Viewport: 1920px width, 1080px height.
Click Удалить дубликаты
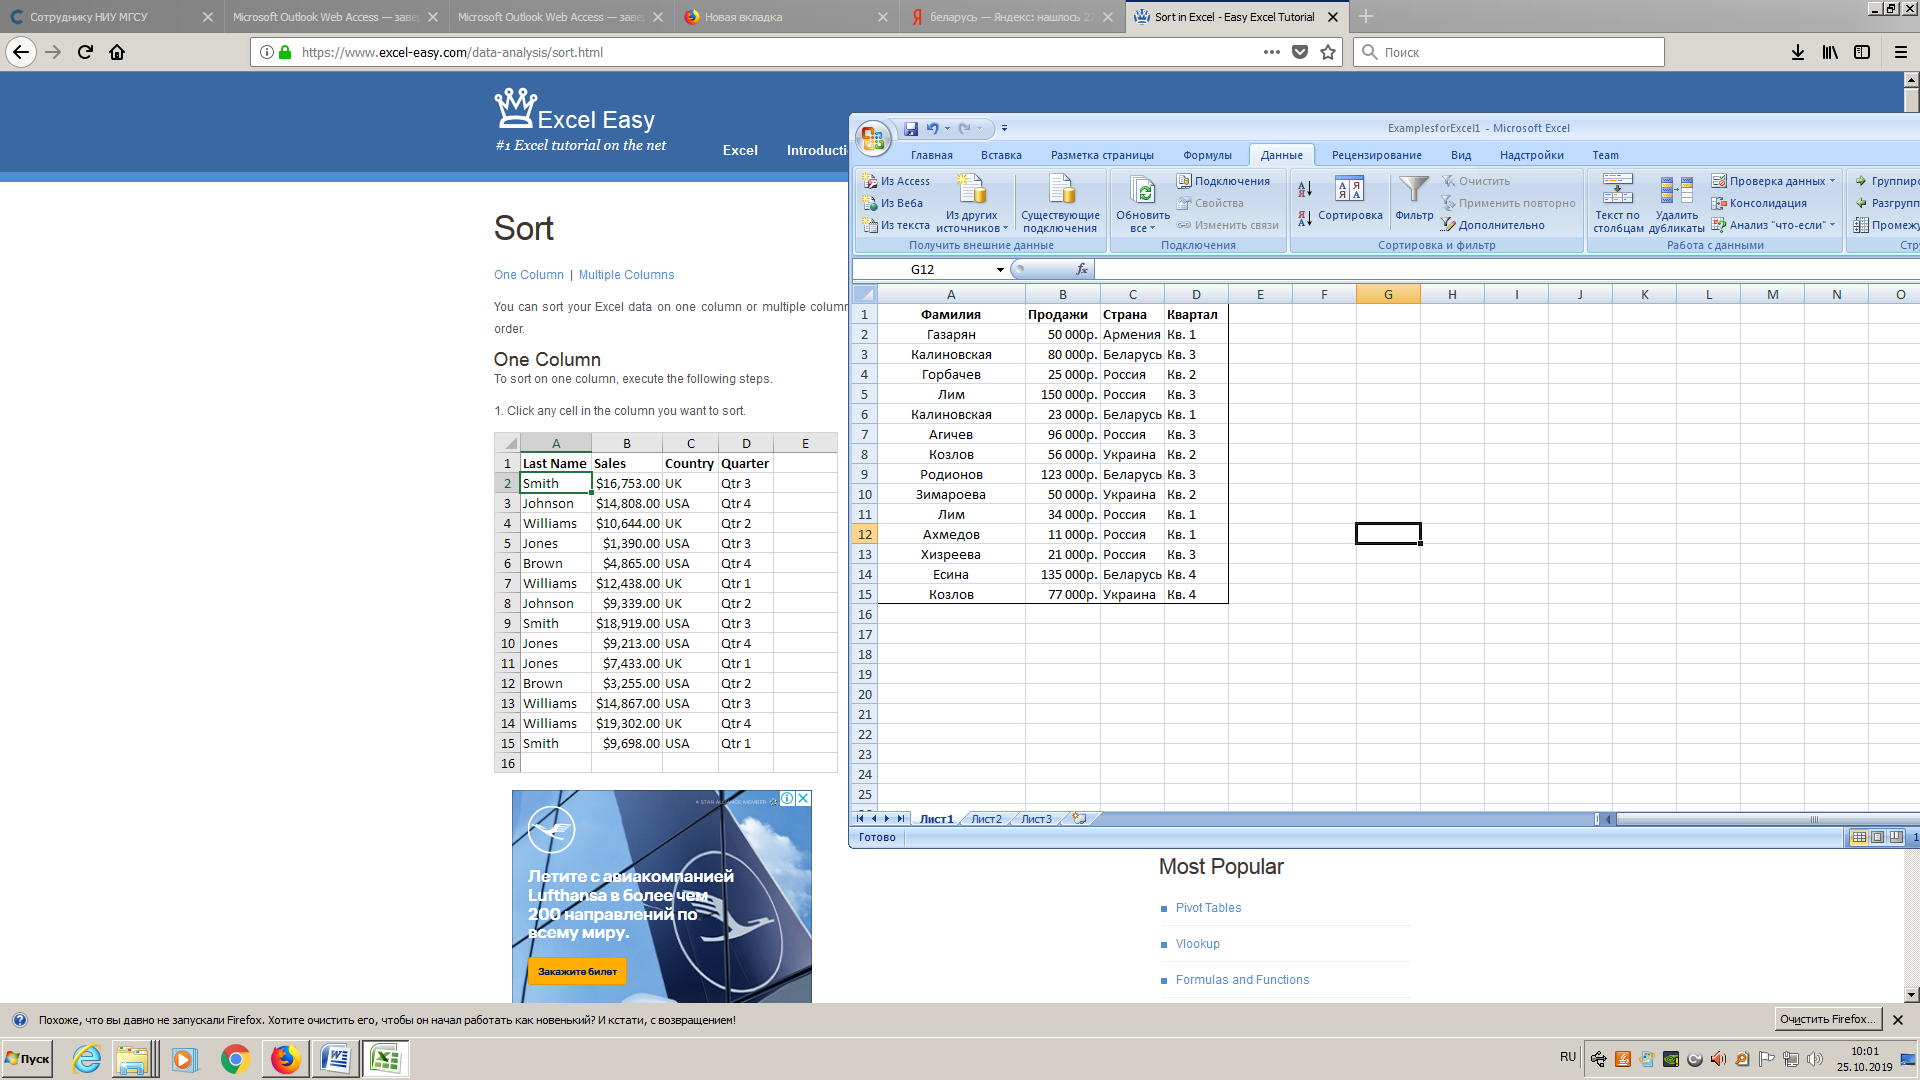click(x=1677, y=204)
